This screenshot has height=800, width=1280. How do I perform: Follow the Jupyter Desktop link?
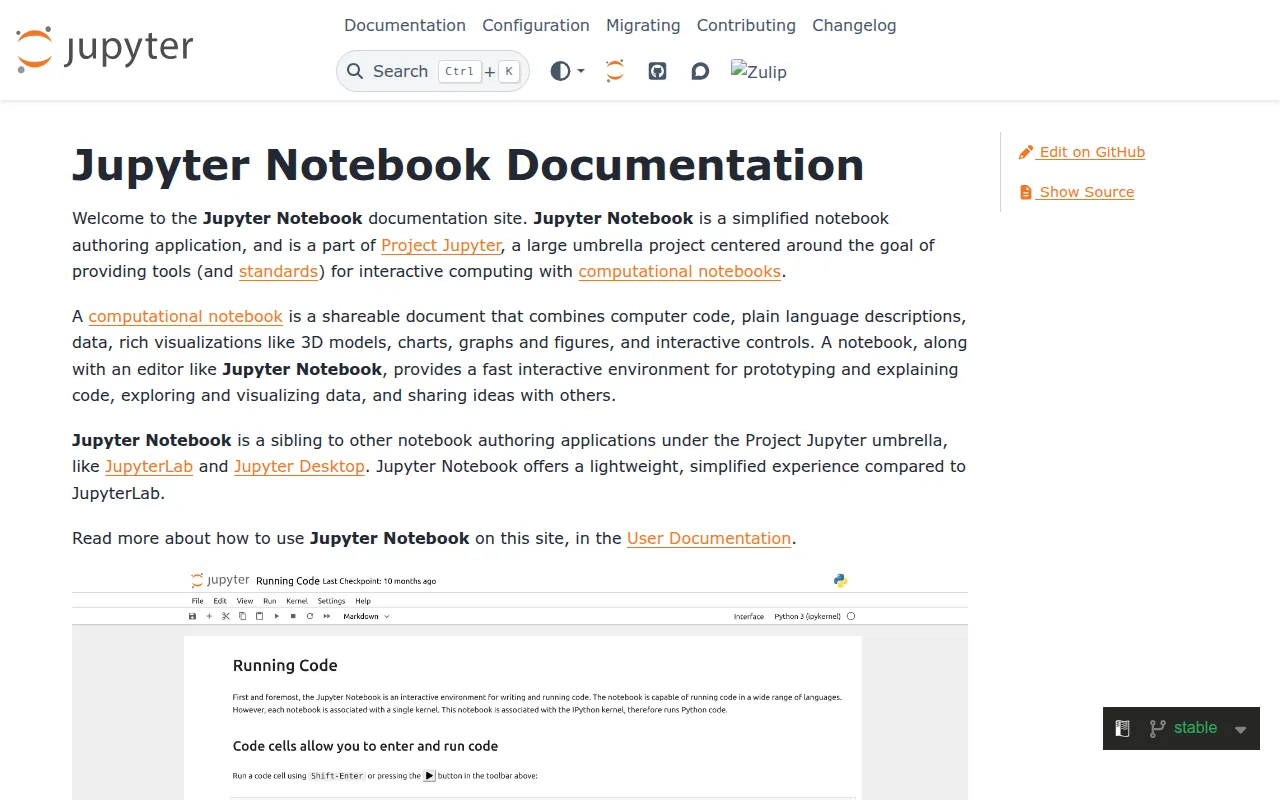click(299, 466)
